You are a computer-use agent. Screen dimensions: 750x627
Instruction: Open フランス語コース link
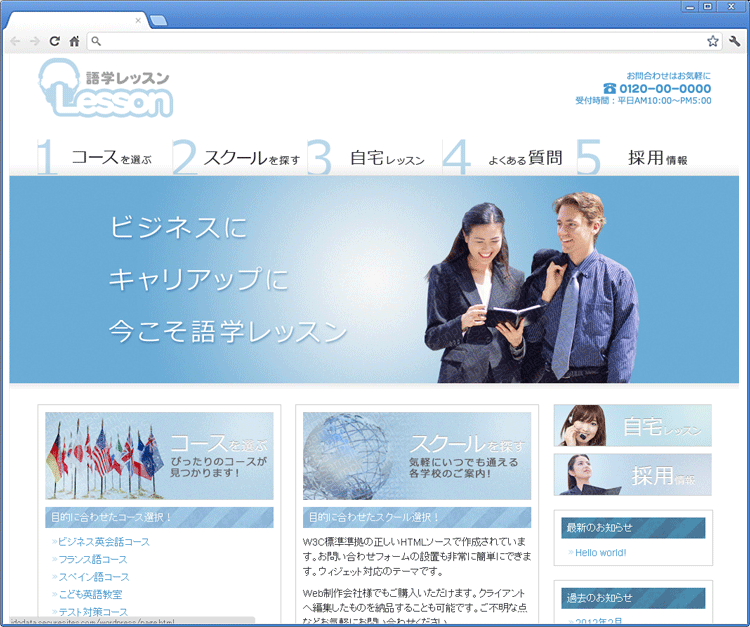pyautogui.click(x=92, y=560)
